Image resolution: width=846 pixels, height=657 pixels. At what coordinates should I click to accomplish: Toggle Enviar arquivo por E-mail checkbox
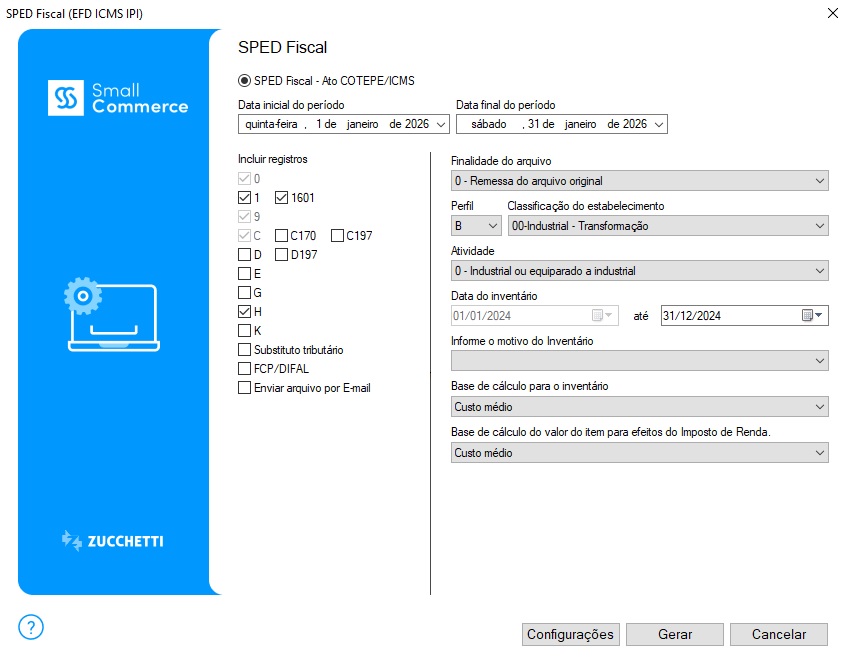[x=244, y=388]
